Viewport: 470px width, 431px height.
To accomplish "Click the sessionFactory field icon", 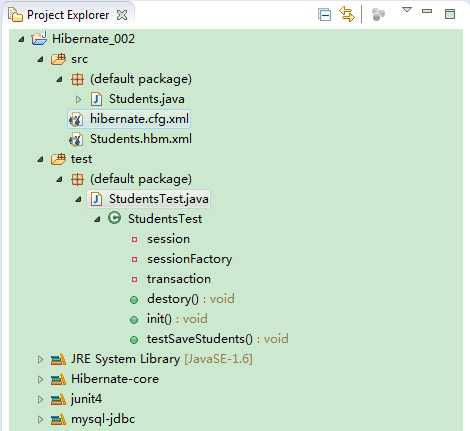I will tap(134, 259).
